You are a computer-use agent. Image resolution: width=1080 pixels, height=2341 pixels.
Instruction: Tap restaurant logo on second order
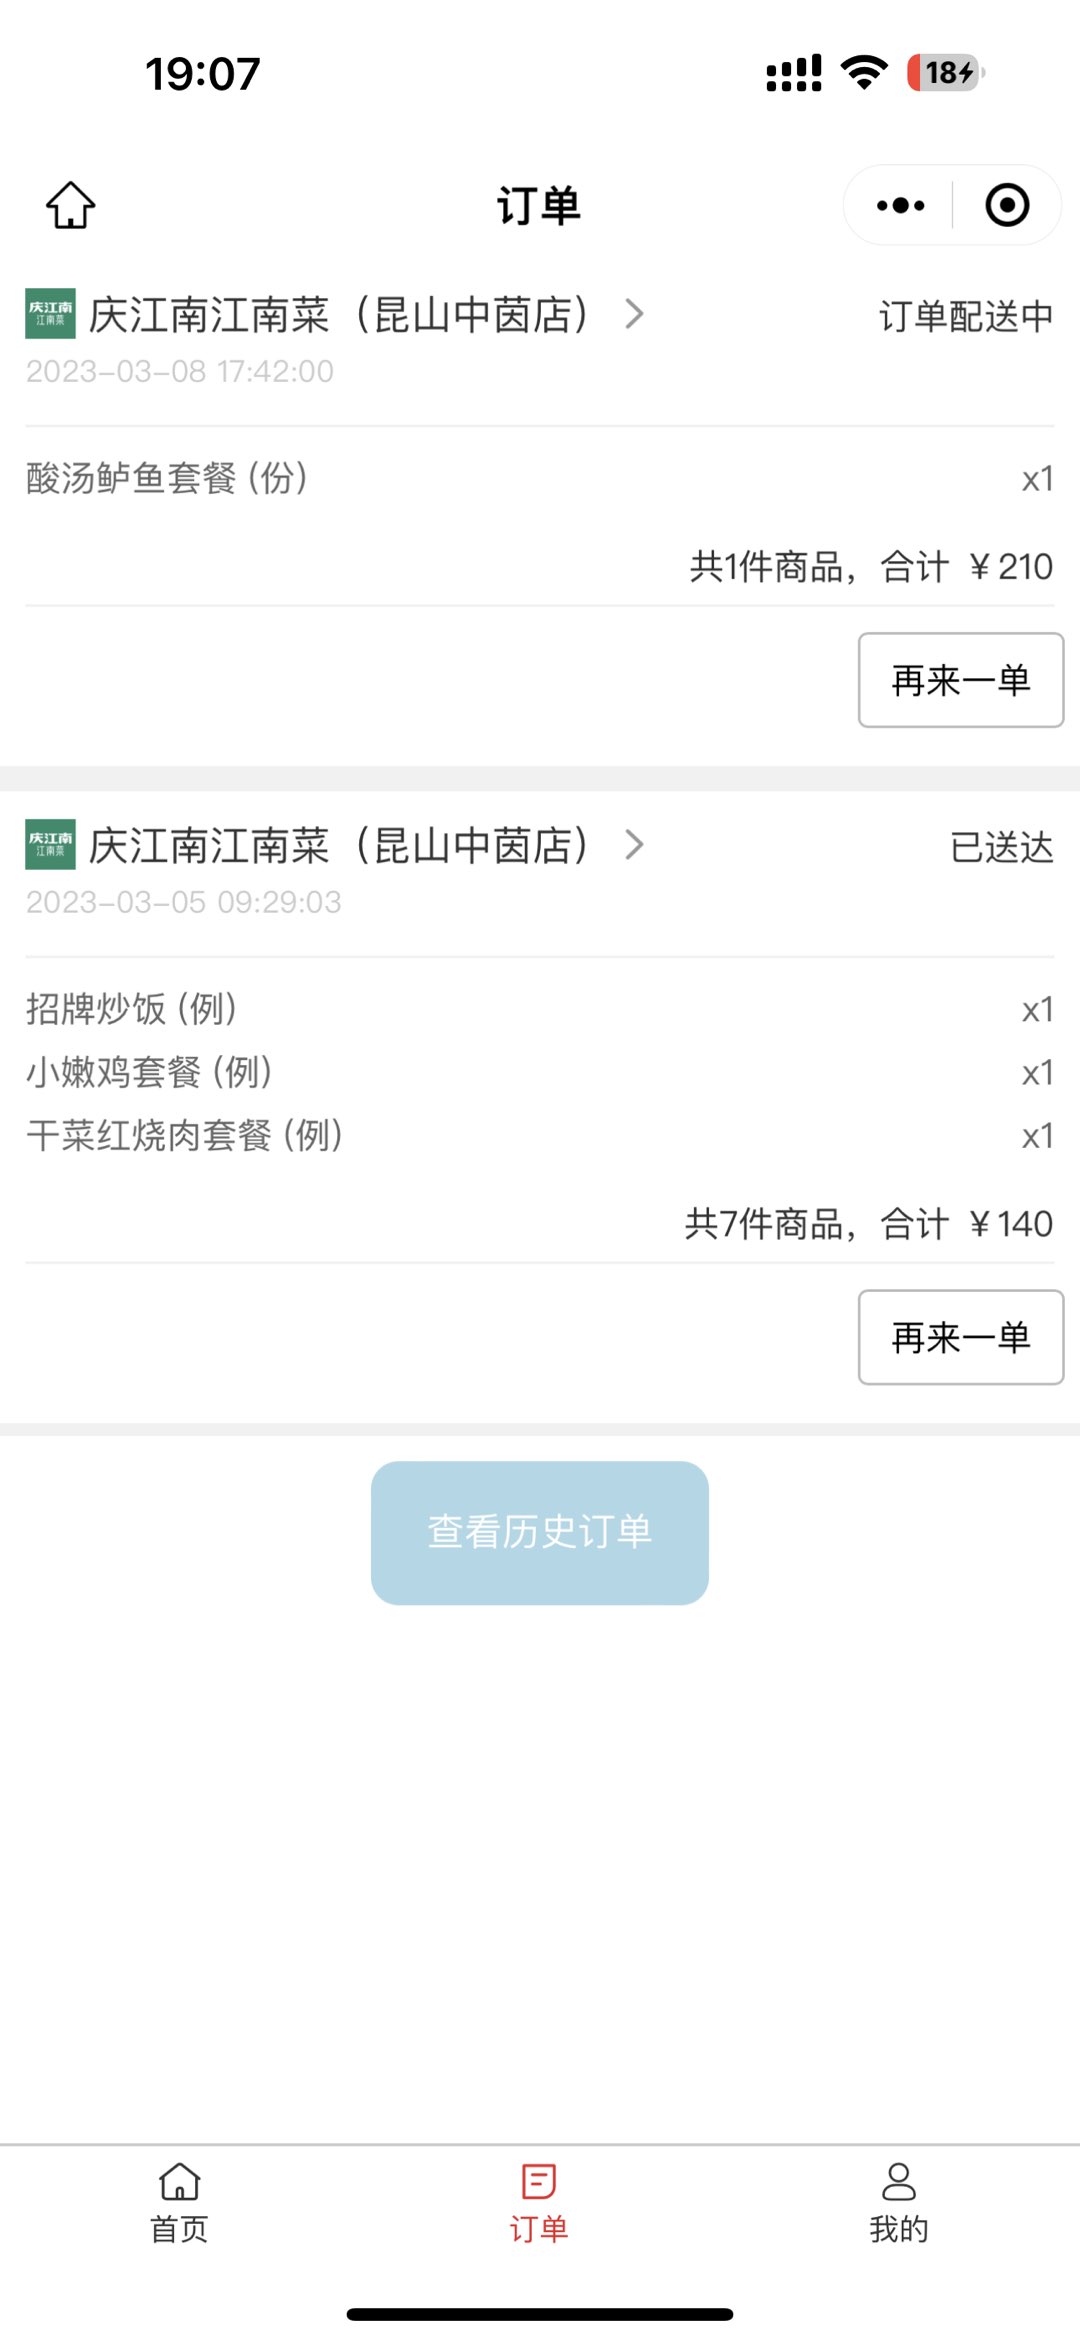[x=50, y=845]
